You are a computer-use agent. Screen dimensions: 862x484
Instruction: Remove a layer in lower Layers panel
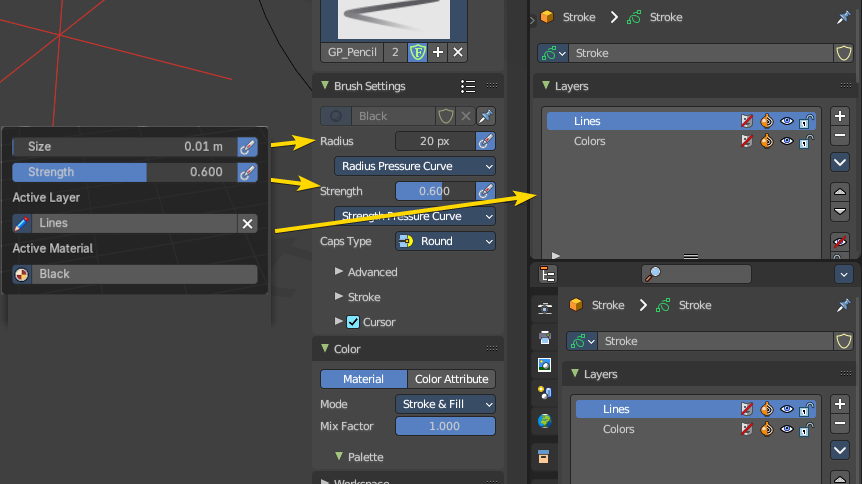(x=840, y=424)
